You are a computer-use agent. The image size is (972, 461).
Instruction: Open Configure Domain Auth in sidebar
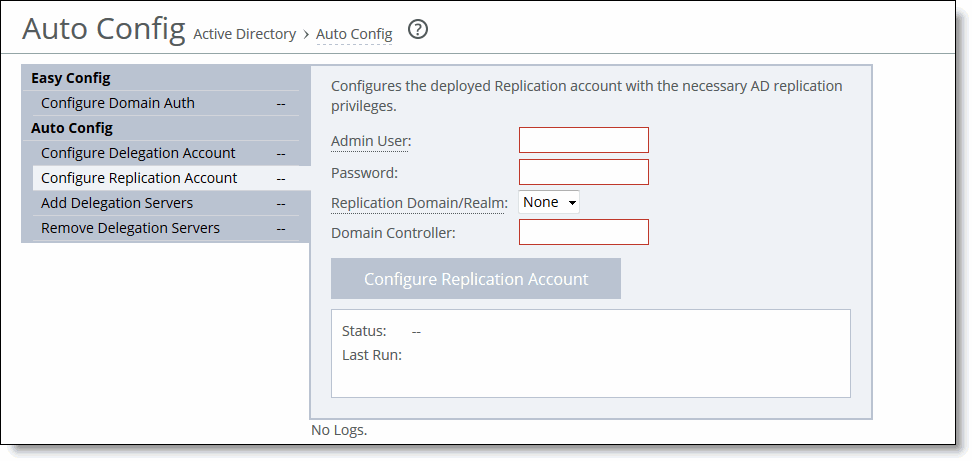pyautogui.click(x=166, y=103)
